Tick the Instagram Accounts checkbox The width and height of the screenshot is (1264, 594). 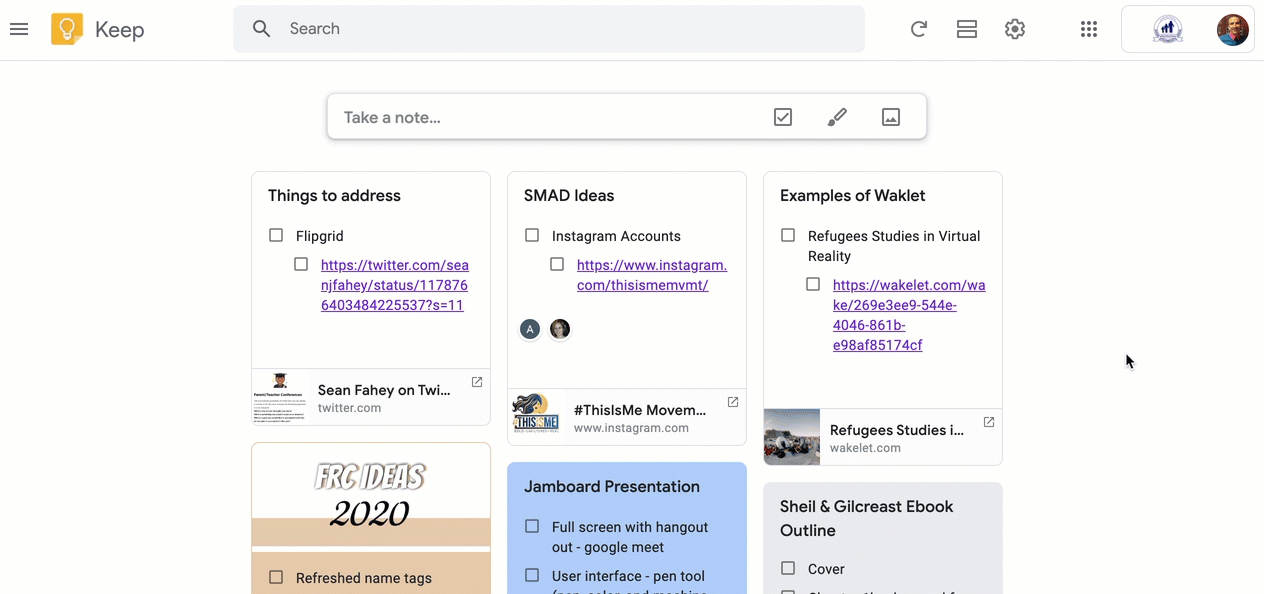tap(532, 235)
